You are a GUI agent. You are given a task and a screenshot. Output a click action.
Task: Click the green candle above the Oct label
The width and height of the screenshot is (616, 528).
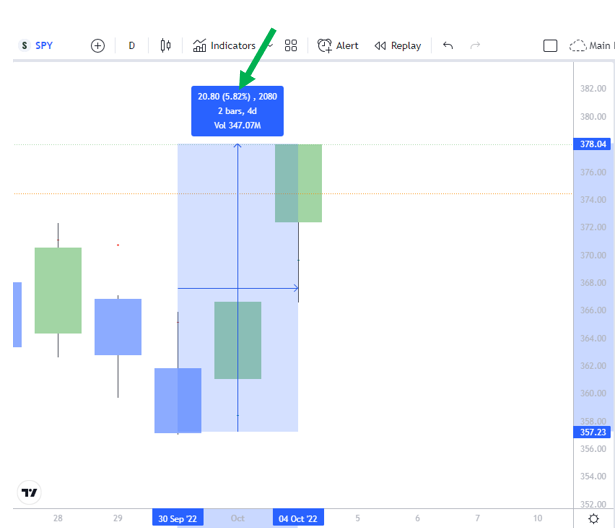238,340
